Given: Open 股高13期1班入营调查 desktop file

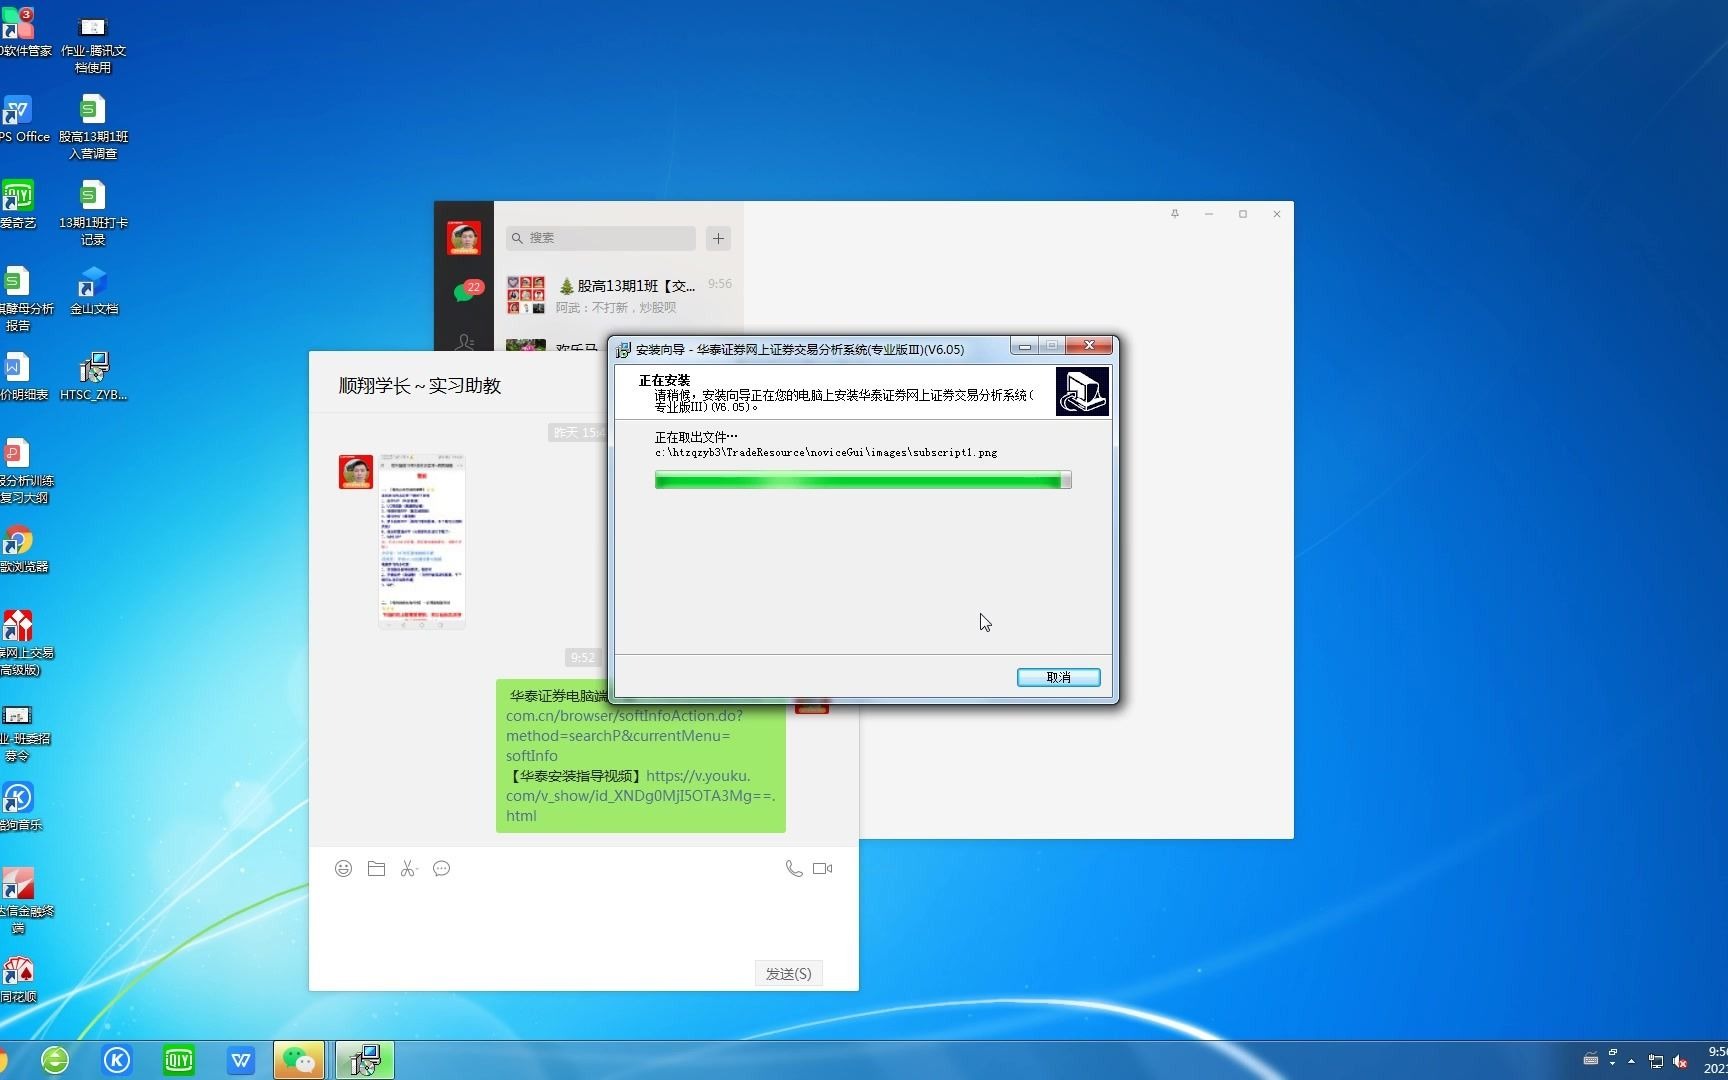Looking at the screenshot, I should [x=93, y=128].
